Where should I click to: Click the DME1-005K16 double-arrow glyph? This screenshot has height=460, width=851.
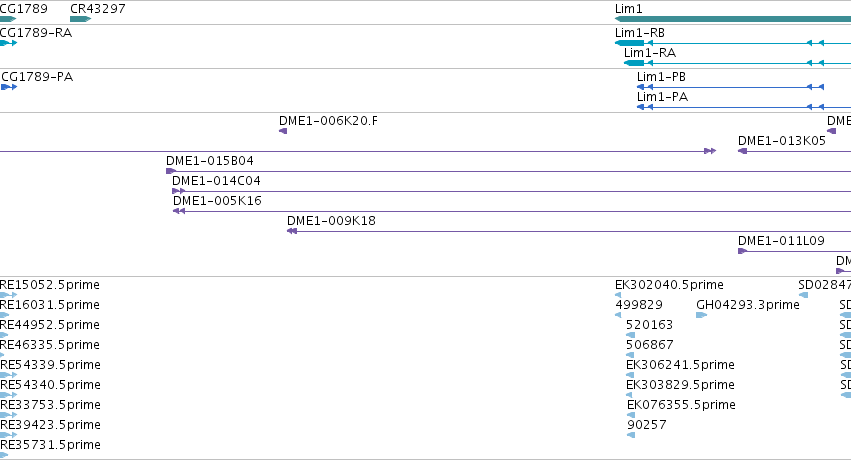[x=179, y=211]
